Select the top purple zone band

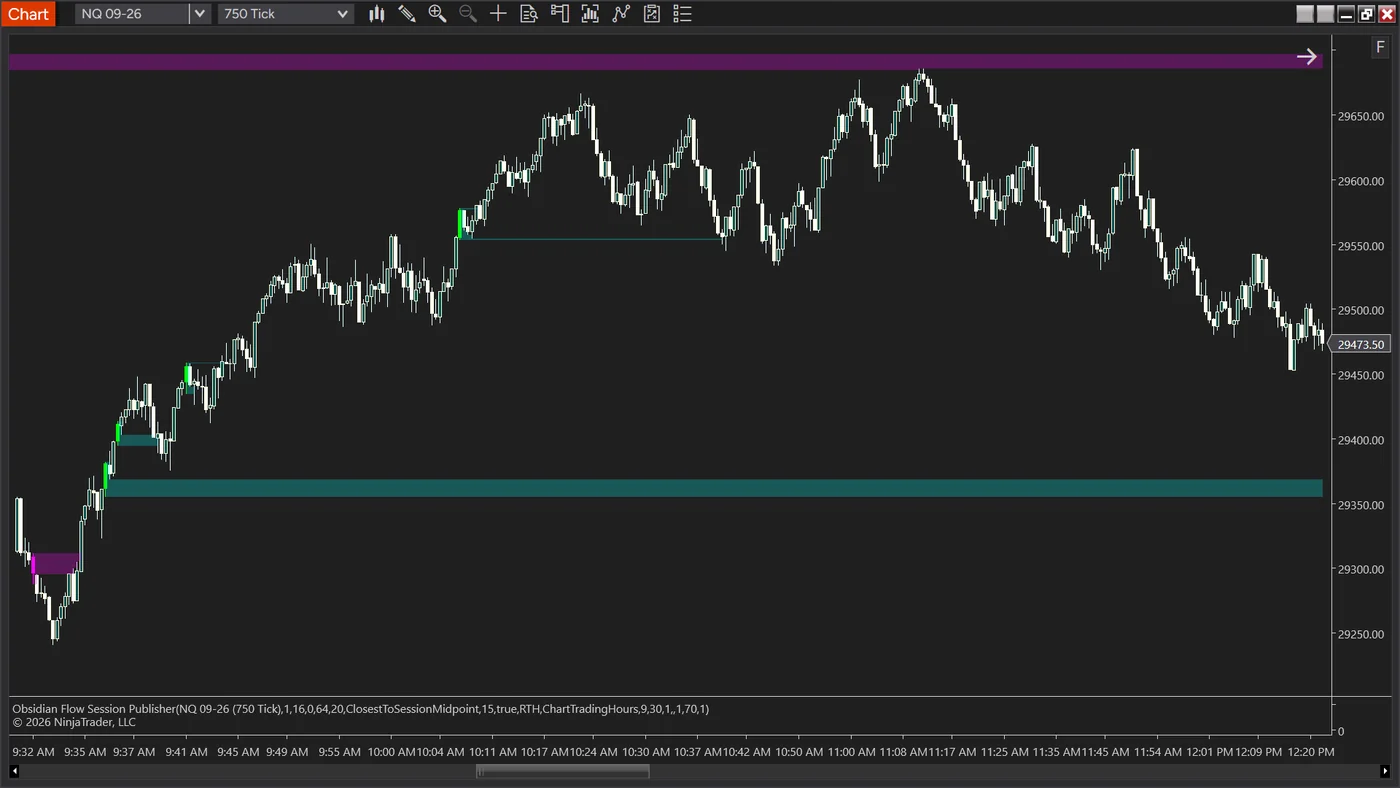click(x=666, y=62)
